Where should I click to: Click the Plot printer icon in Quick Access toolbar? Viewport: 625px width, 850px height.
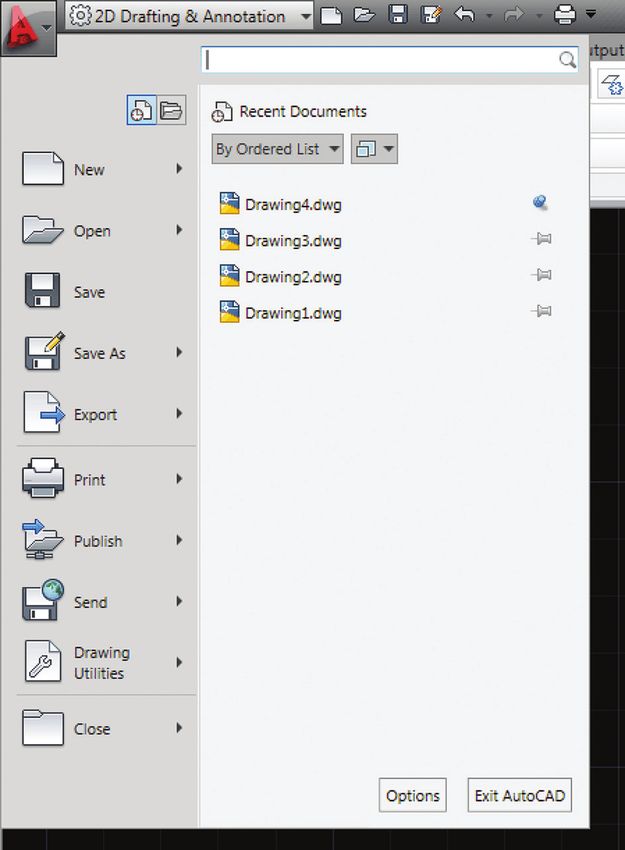tap(565, 15)
